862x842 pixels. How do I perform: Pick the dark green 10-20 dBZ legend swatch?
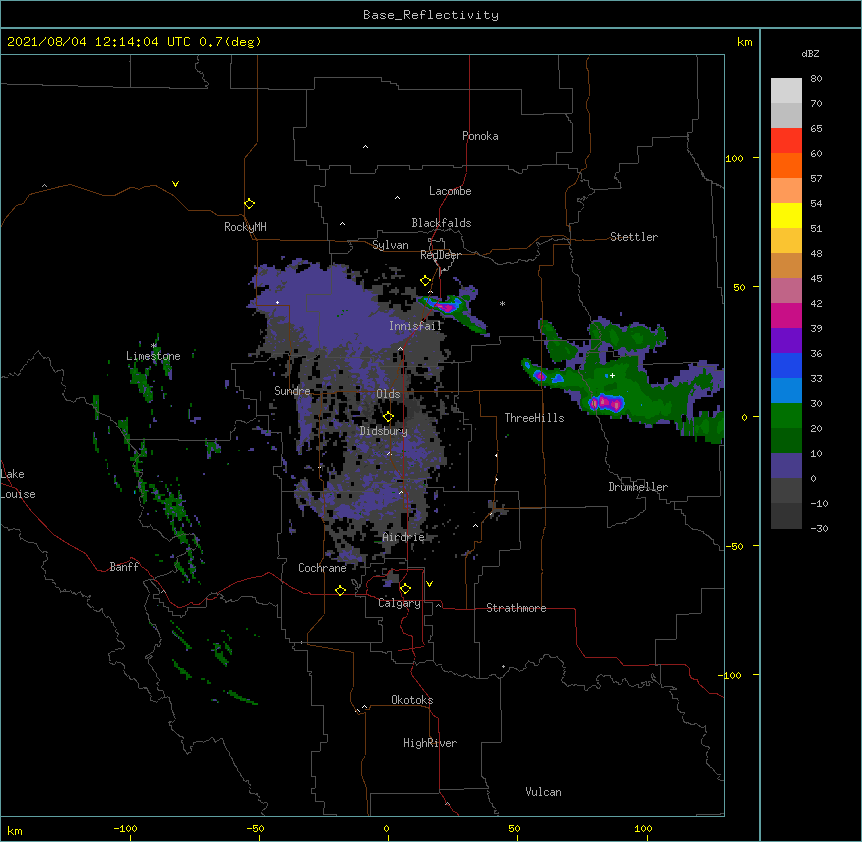click(x=786, y=441)
